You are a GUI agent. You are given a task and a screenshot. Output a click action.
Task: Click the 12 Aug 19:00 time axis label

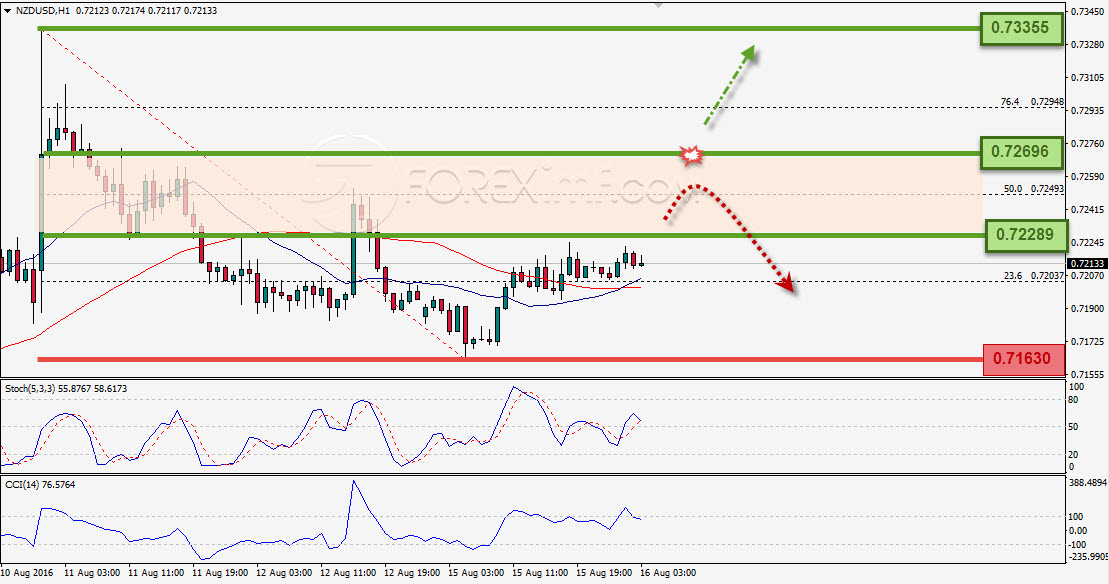point(412,573)
